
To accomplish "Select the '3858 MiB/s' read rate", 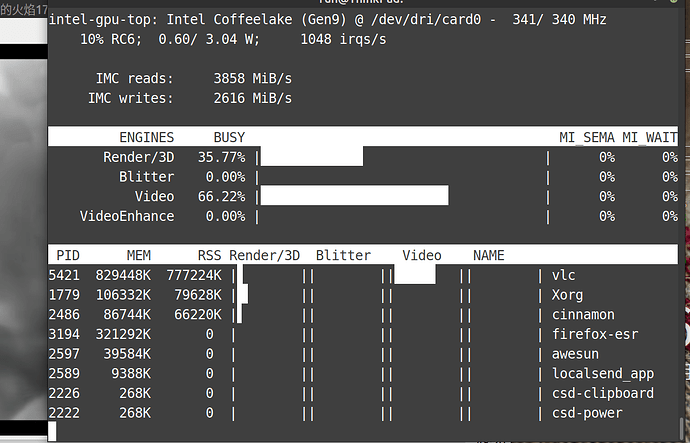I will (253, 79).
